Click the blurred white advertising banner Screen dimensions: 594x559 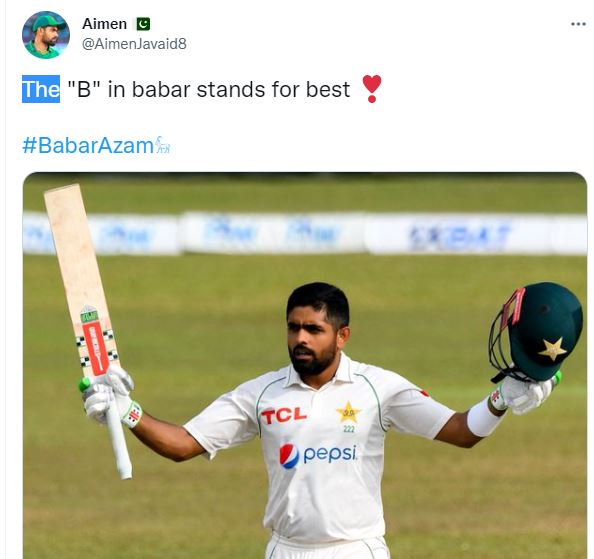coord(305,233)
